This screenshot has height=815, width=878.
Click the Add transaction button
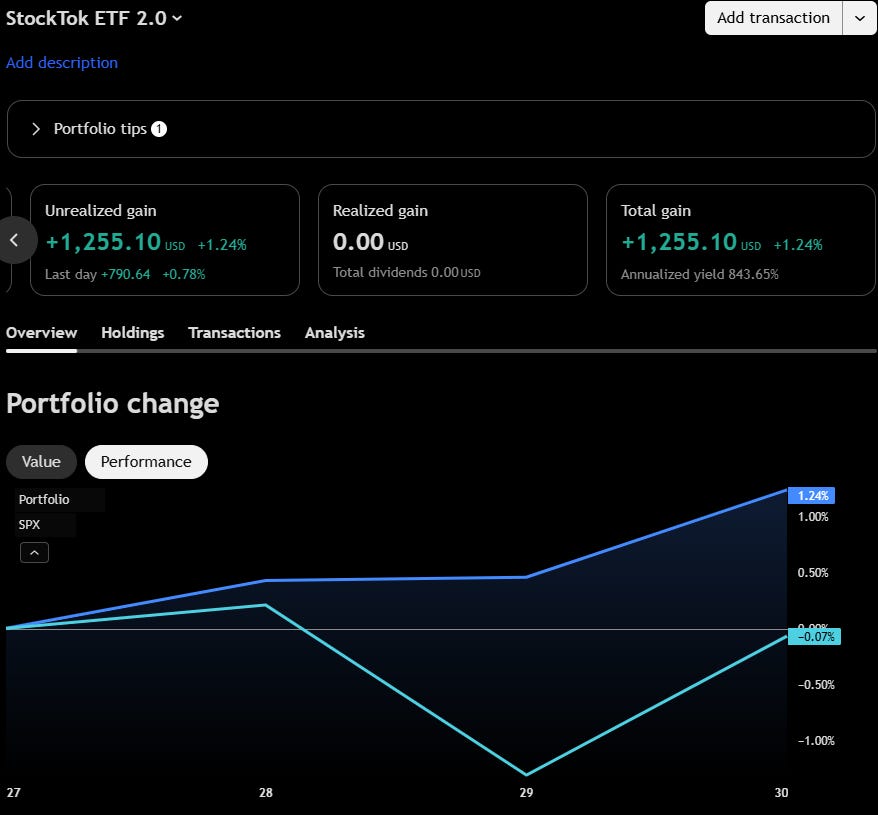pos(773,18)
